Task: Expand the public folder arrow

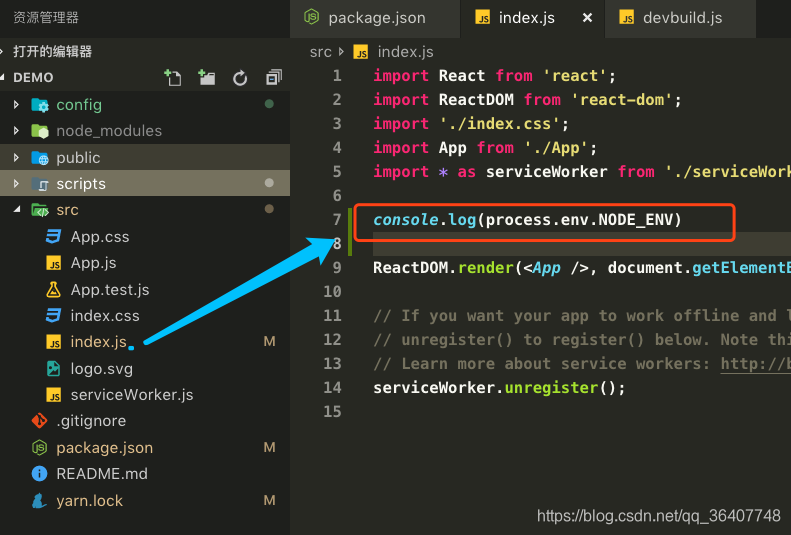Action: click(16, 157)
